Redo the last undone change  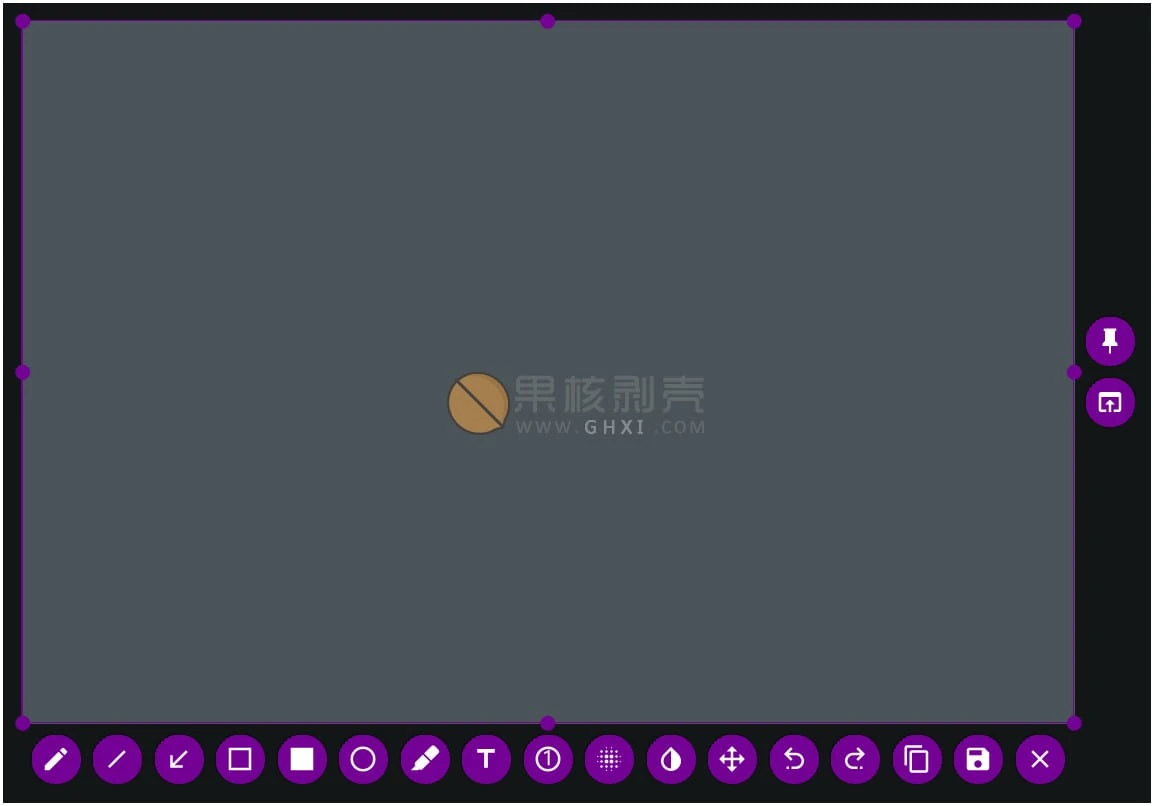[x=855, y=760]
